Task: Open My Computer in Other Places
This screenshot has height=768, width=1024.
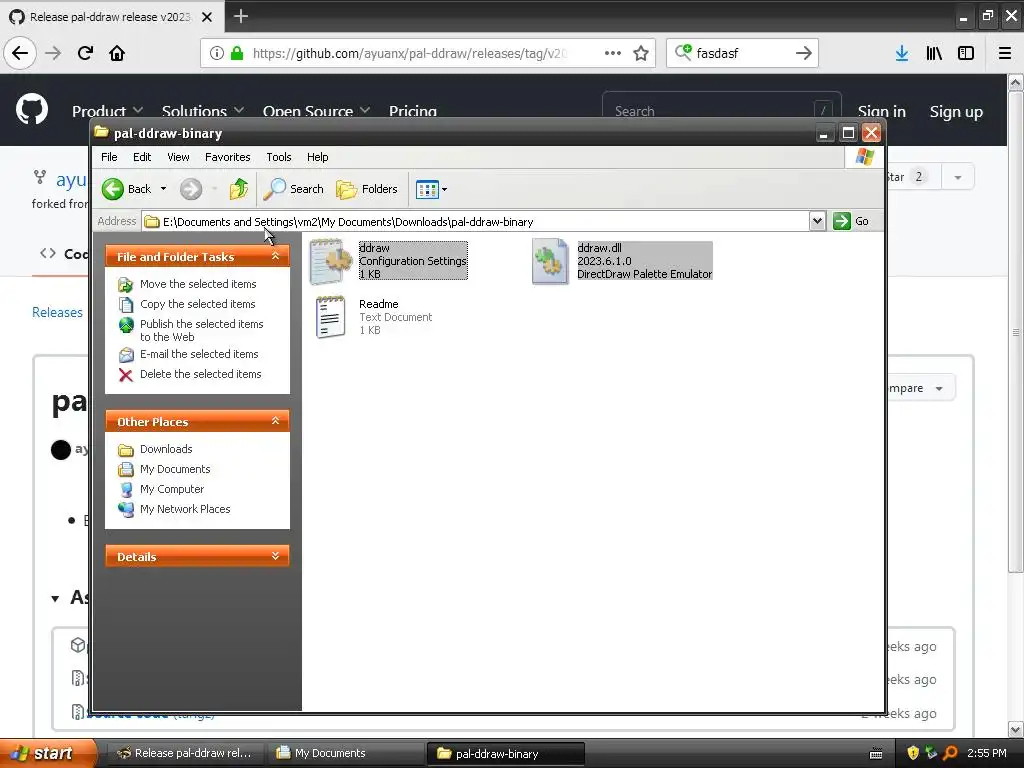Action: [172, 489]
